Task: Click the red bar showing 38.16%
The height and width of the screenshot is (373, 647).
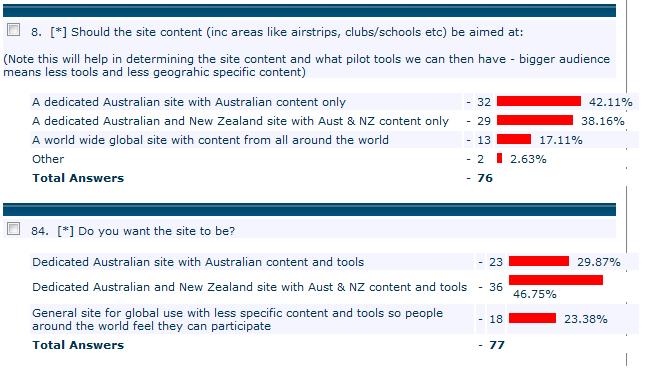Action: 535,120
